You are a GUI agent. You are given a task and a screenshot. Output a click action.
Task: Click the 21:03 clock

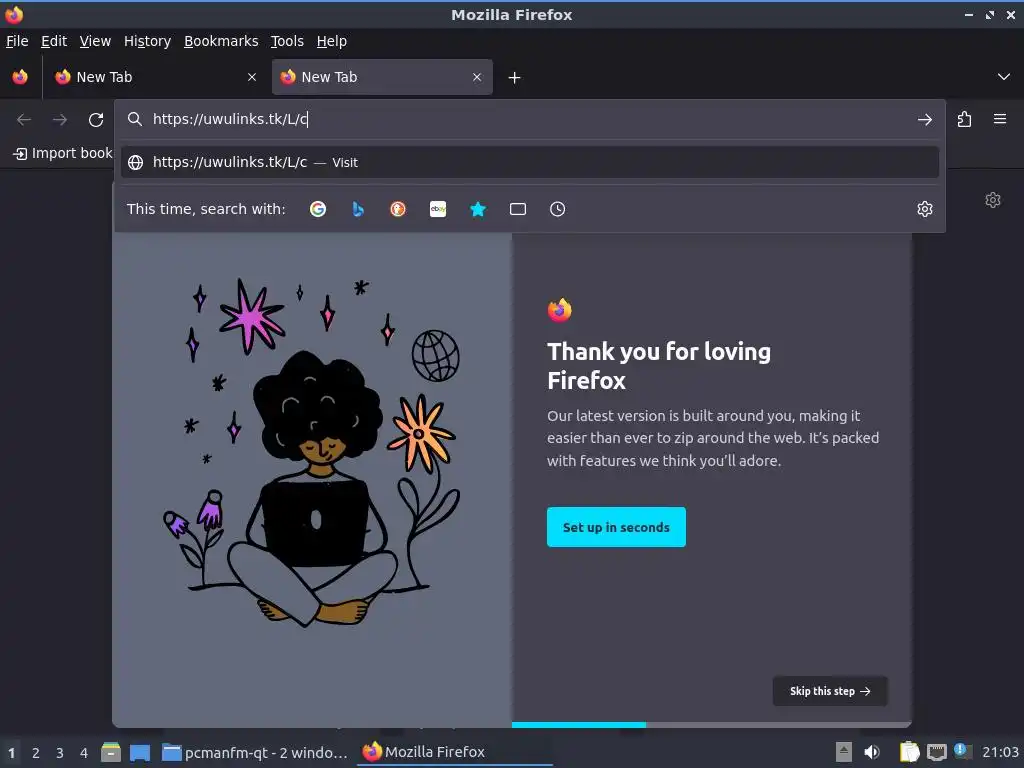pyautogui.click(x=1000, y=752)
